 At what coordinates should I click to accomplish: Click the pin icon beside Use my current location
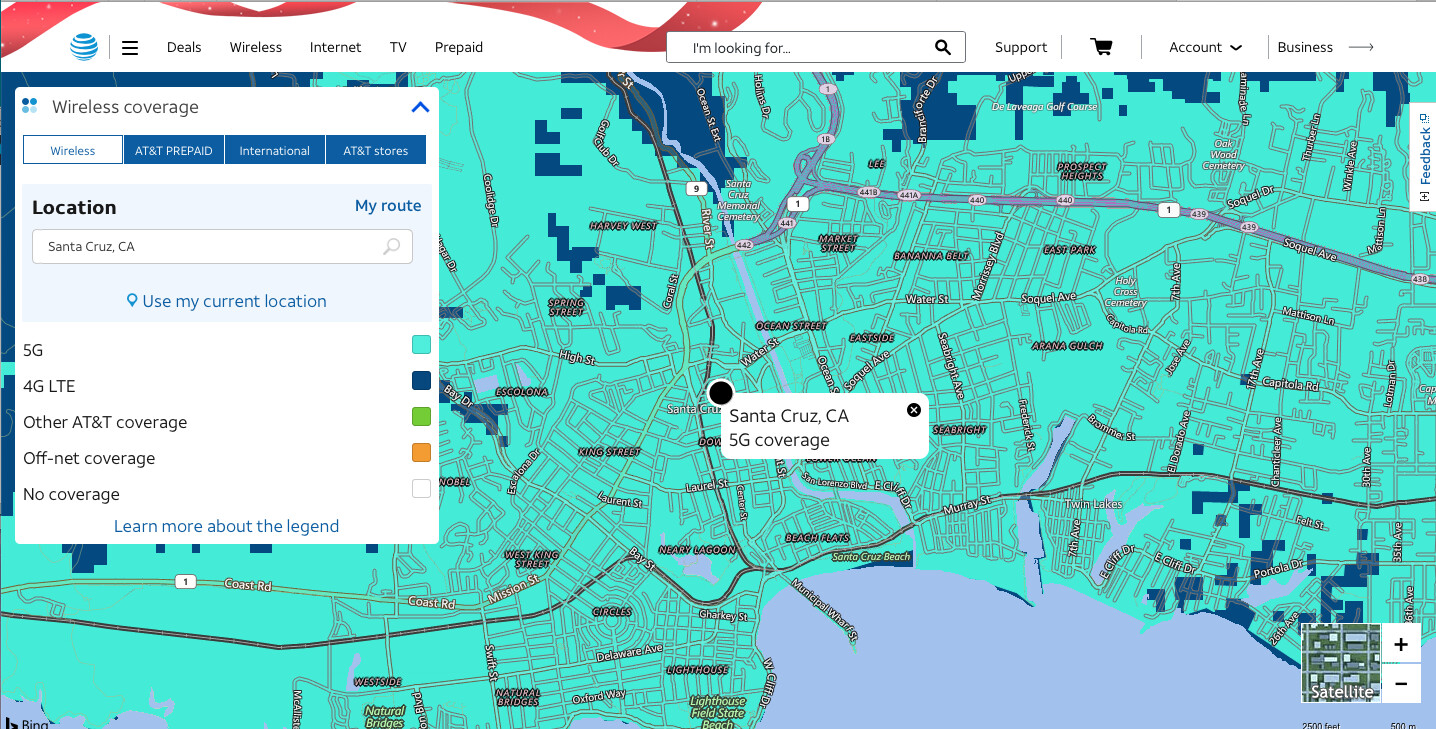(132, 301)
